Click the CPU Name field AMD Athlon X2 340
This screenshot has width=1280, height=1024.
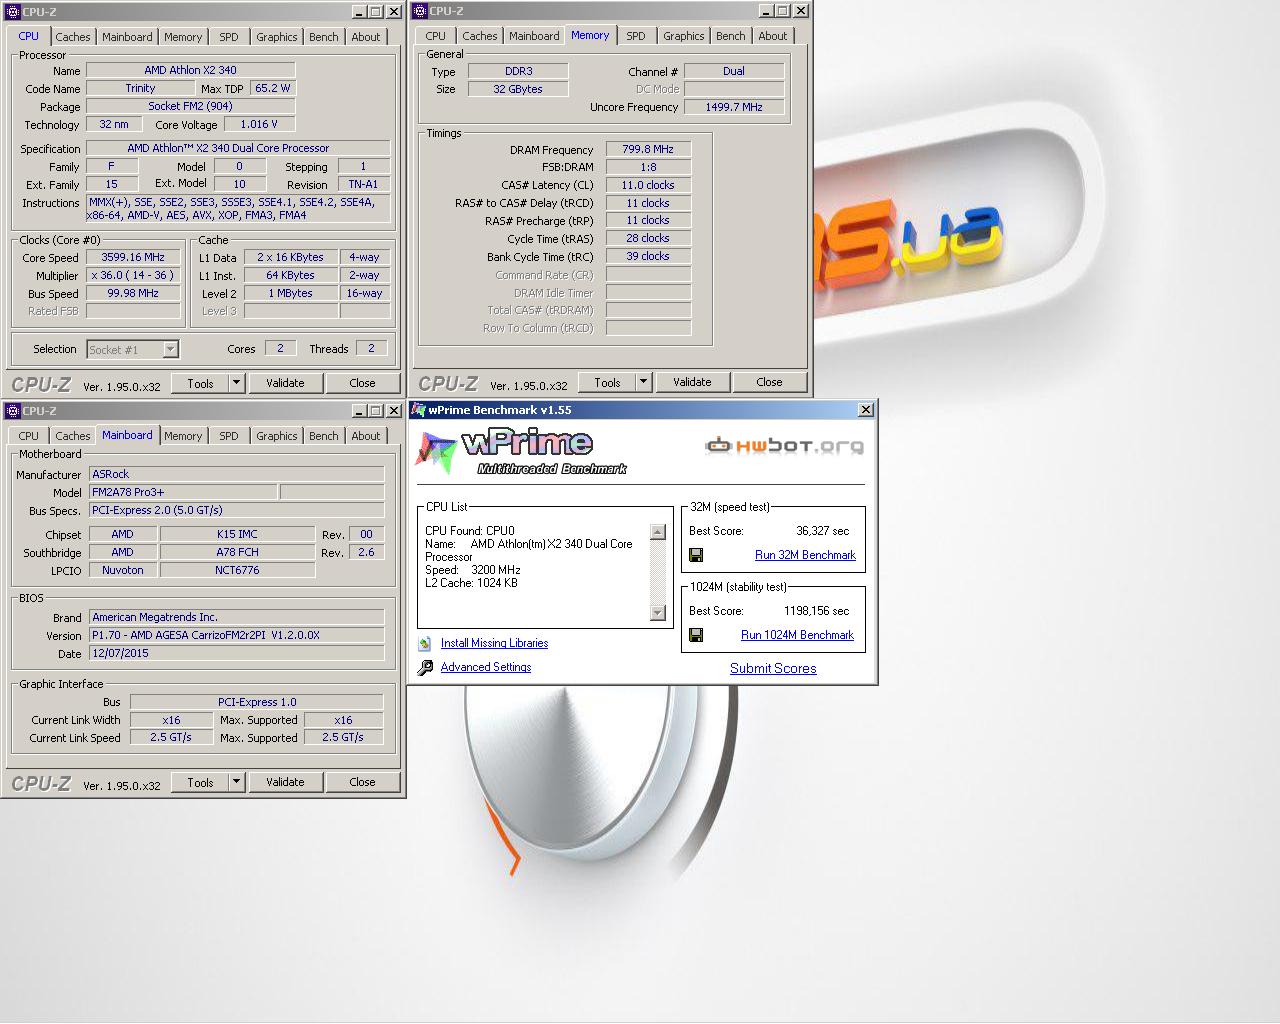tap(190, 70)
